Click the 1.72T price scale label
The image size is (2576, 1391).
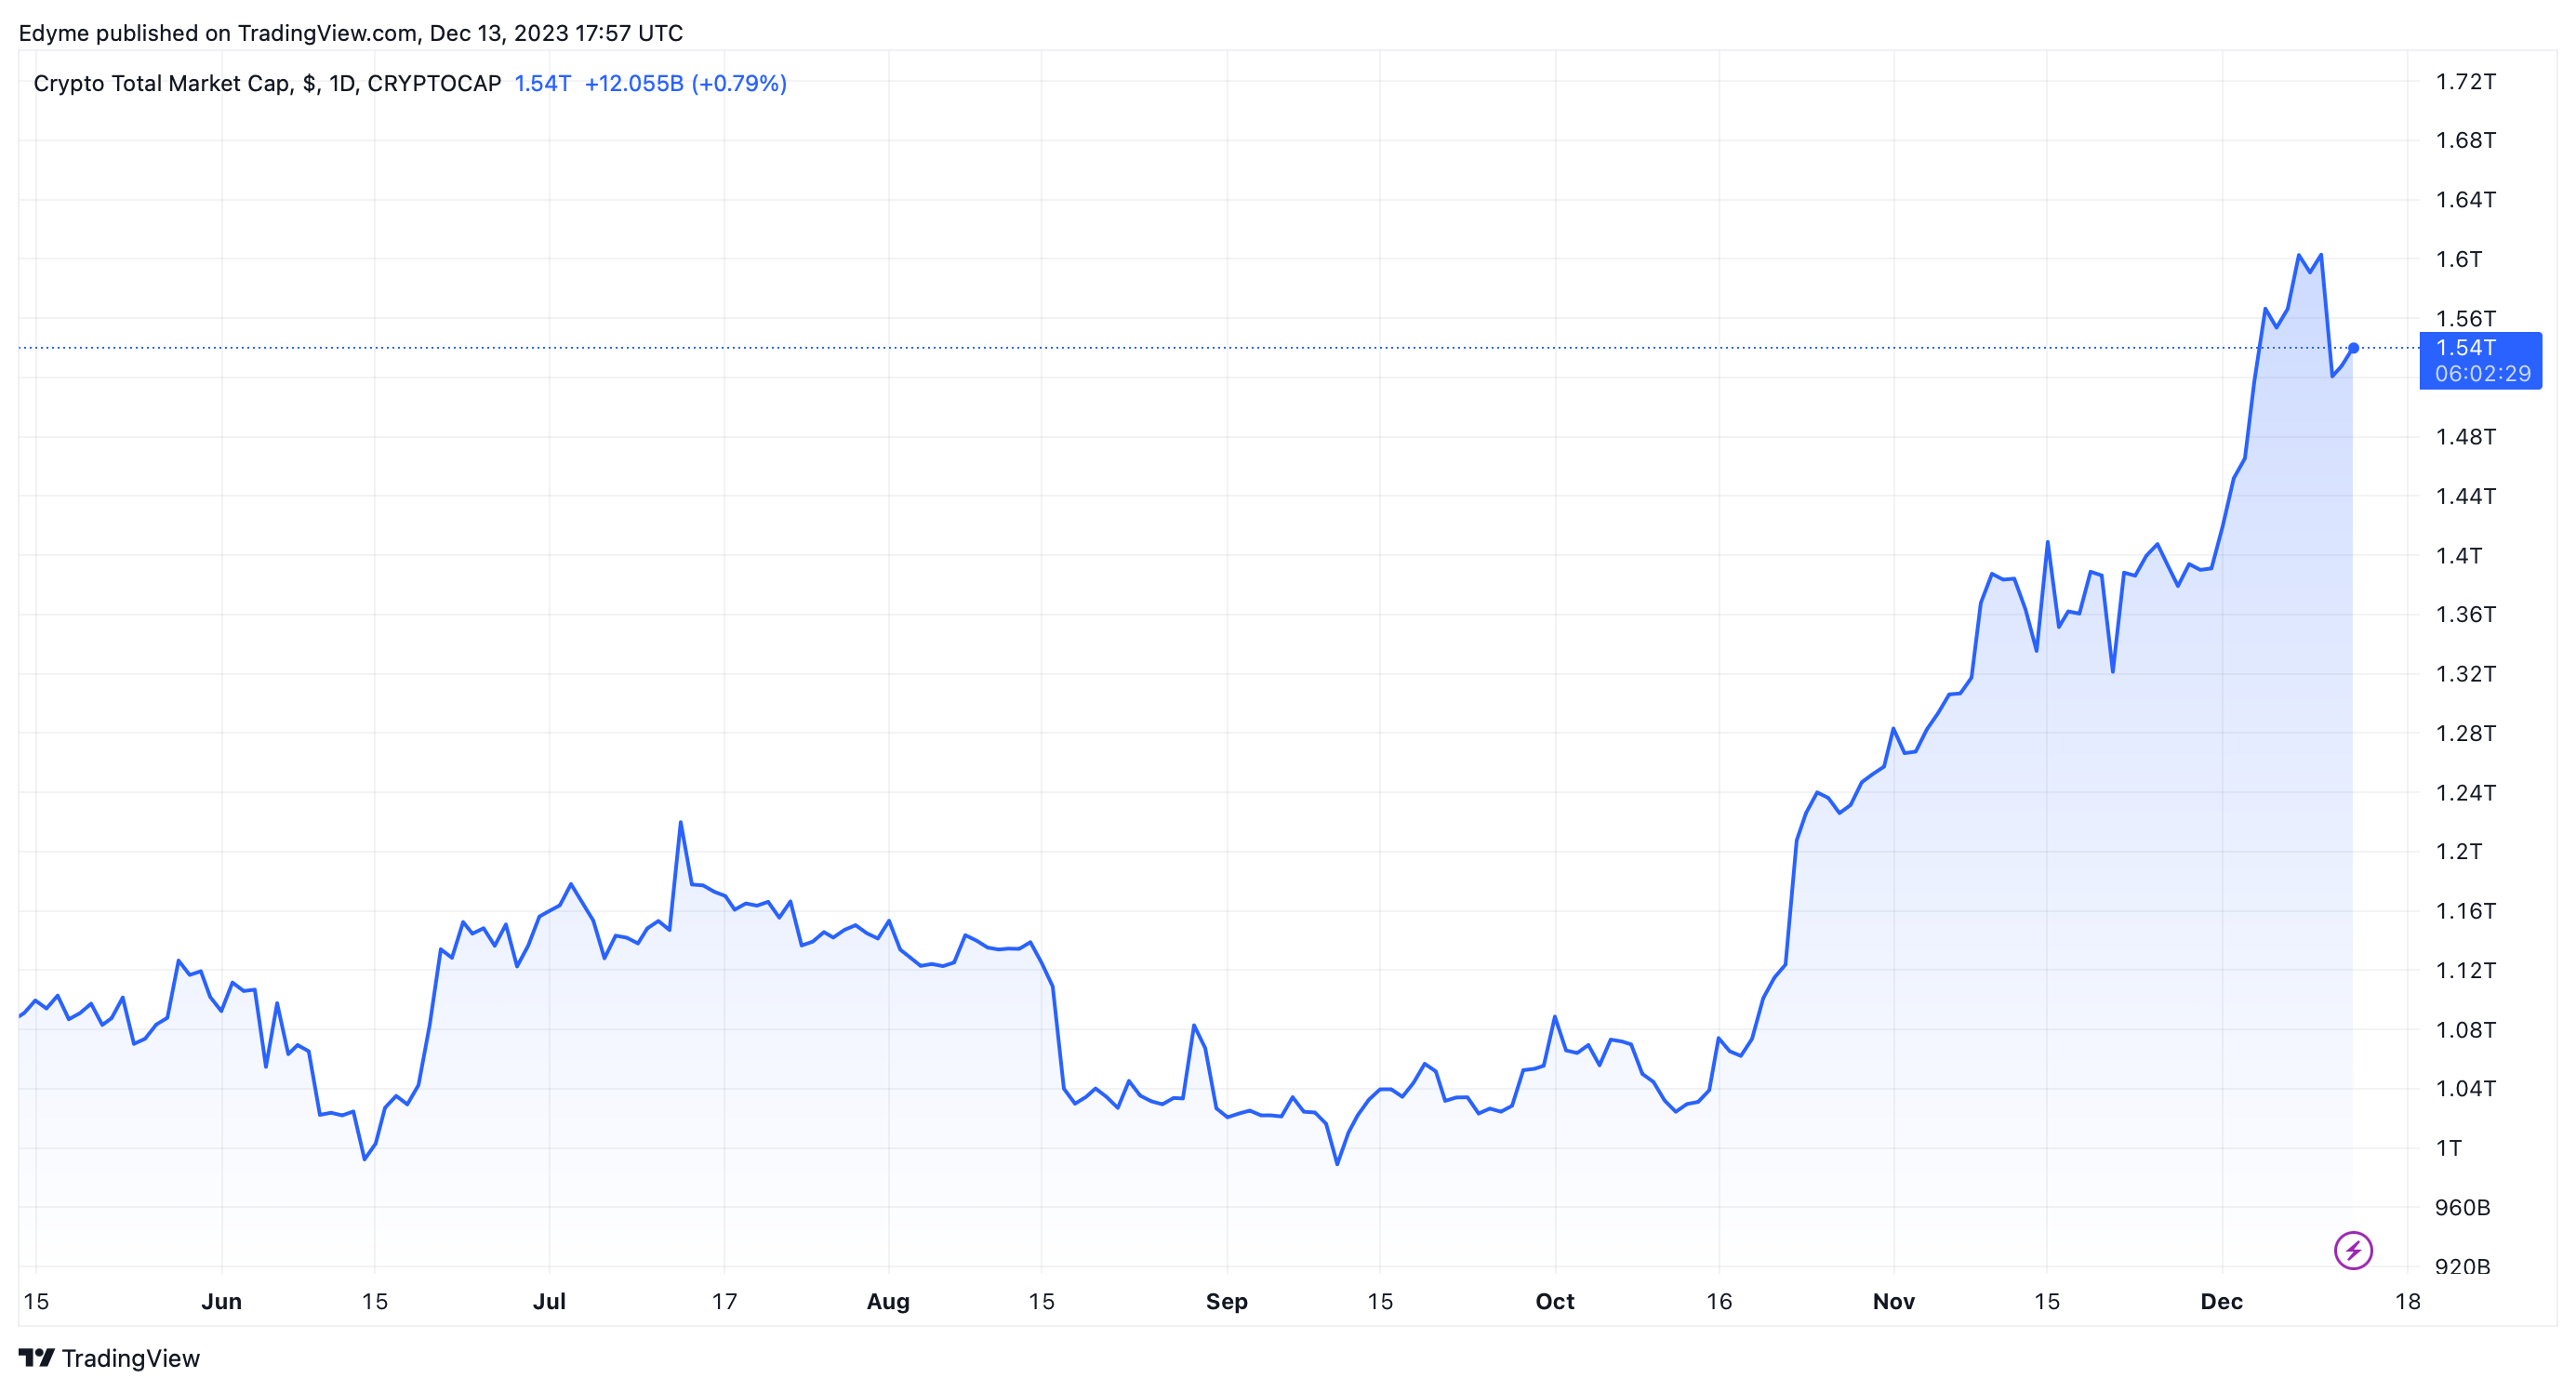pos(2465,81)
